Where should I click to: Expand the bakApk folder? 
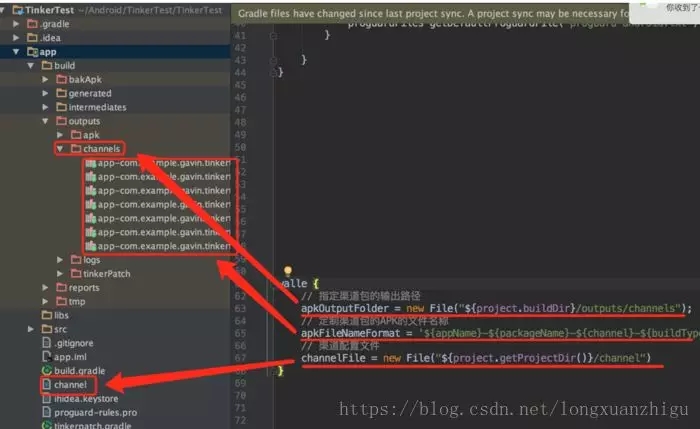tap(46, 79)
